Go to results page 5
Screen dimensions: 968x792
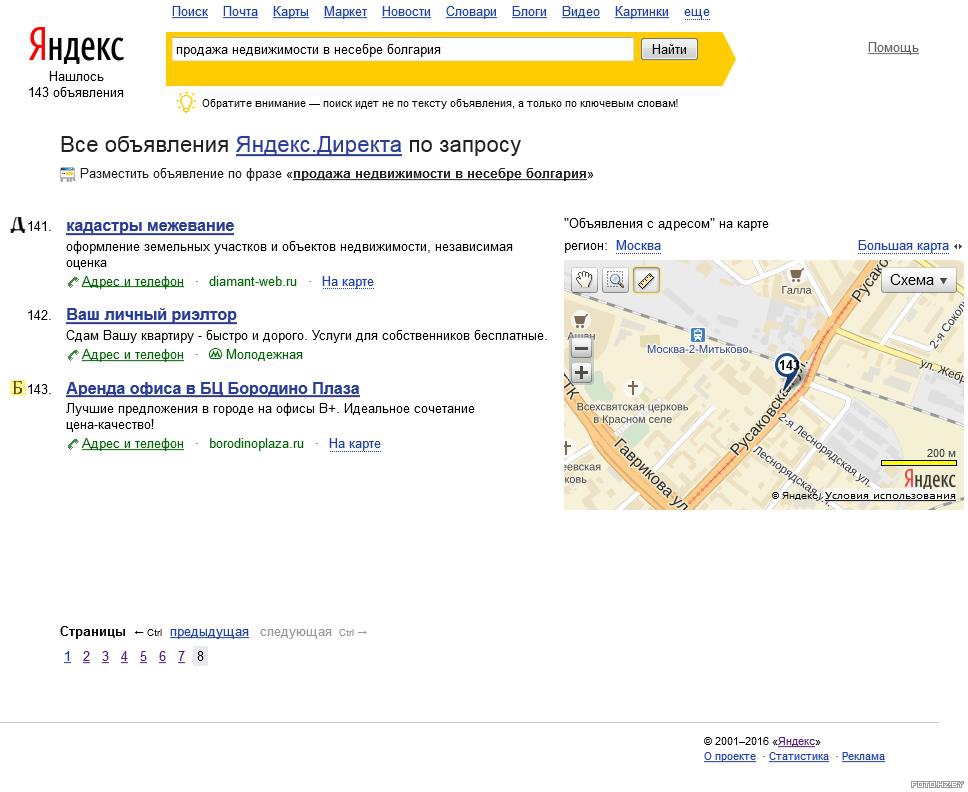(143, 656)
